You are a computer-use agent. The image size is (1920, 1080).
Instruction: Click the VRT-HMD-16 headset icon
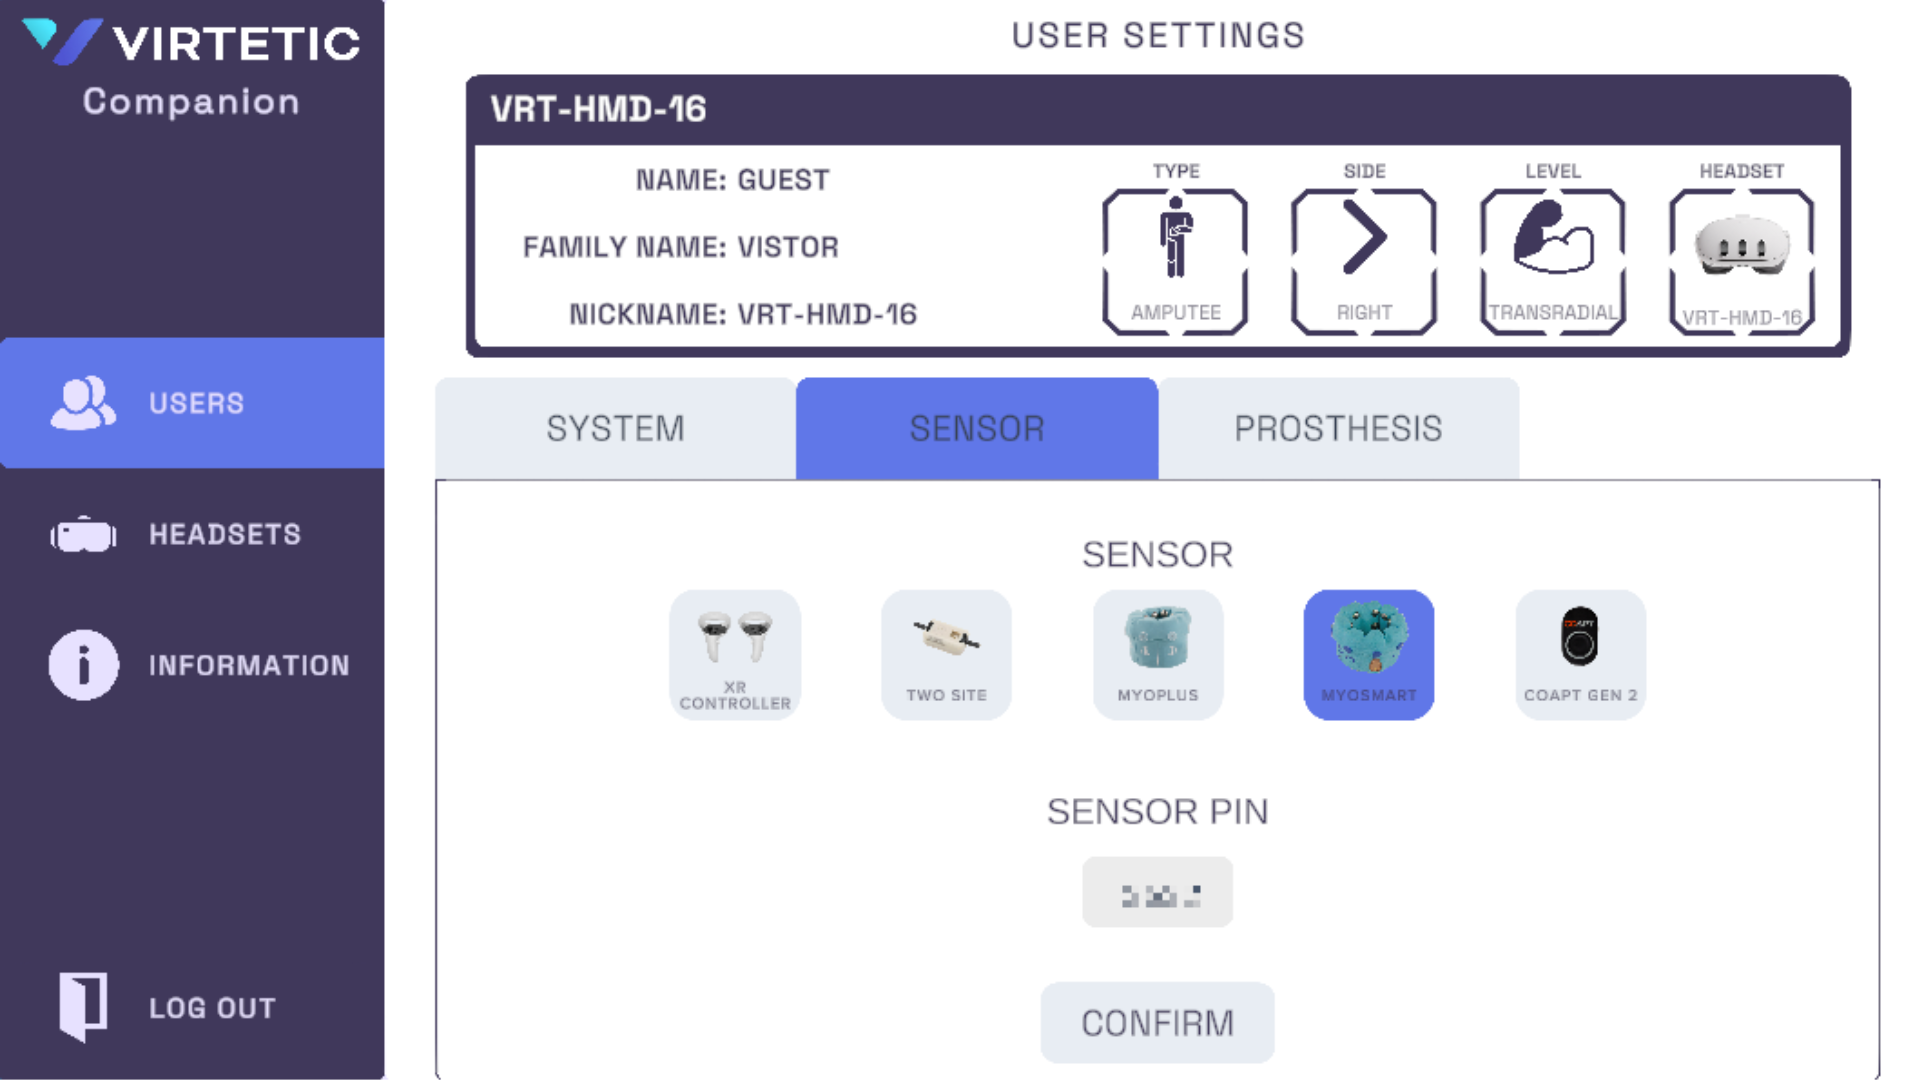(x=1741, y=261)
